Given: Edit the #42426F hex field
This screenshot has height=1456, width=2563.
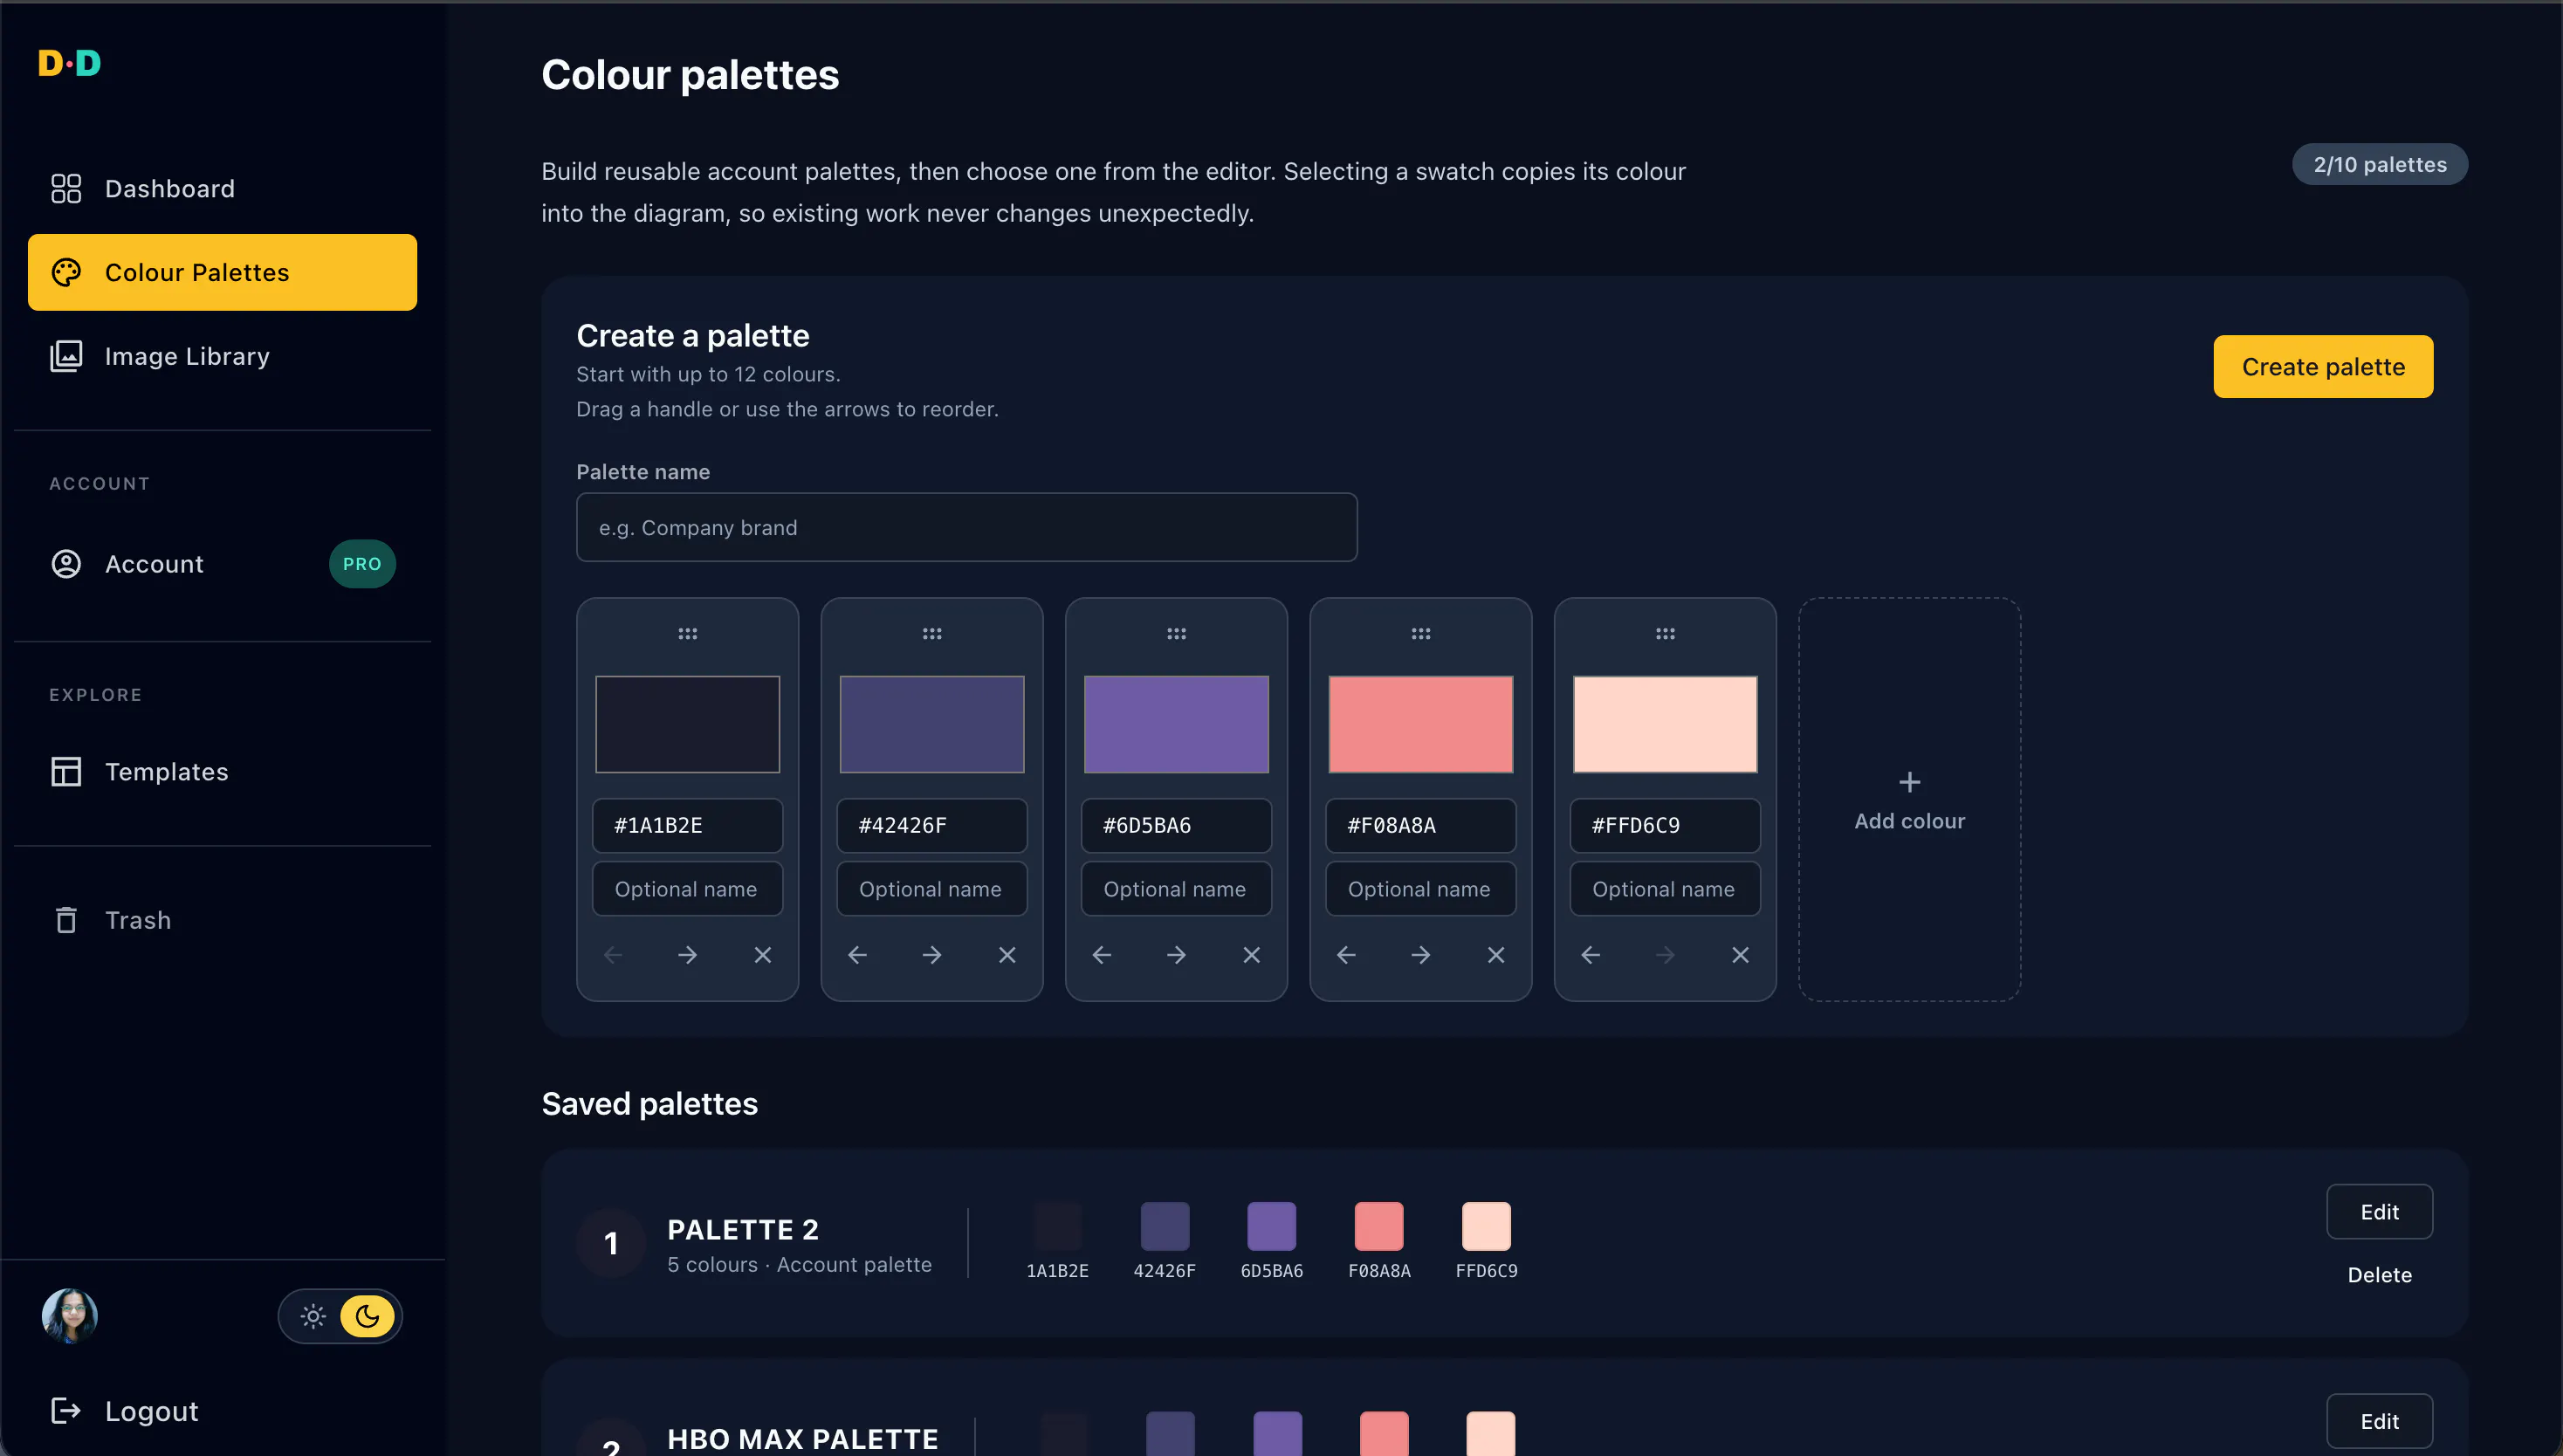Looking at the screenshot, I should pyautogui.click(x=932, y=825).
